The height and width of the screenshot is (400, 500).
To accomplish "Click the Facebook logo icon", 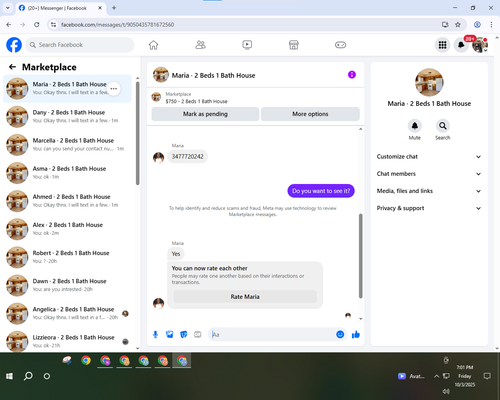I will pyautogui.click(x=14, y=45).
